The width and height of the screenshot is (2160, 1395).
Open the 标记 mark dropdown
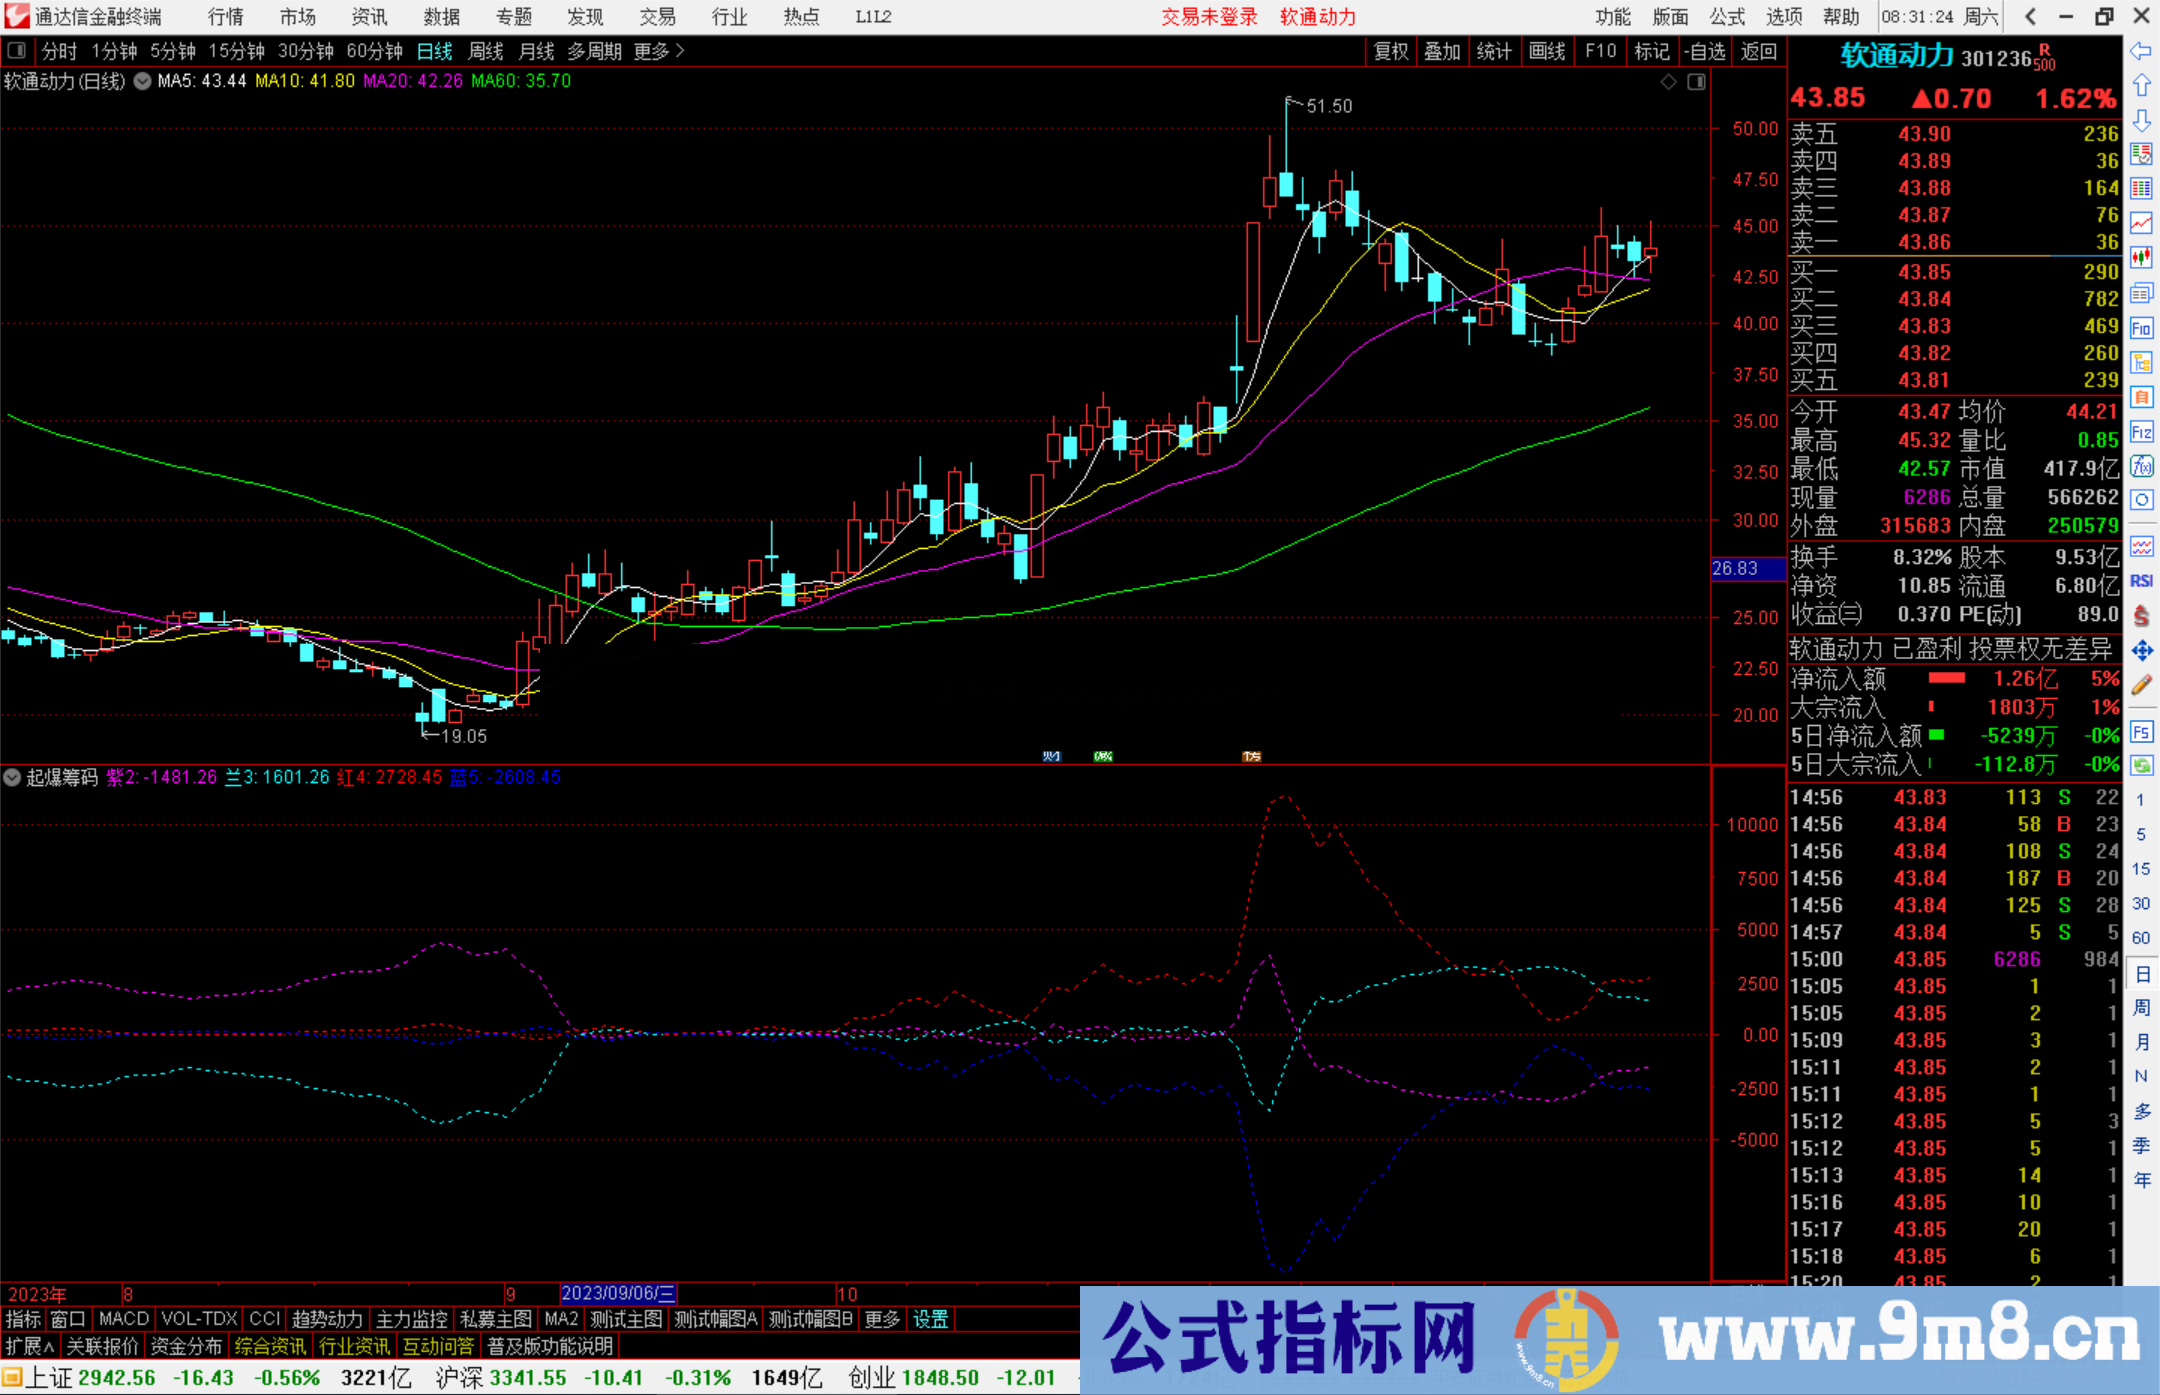point(1652,51)
